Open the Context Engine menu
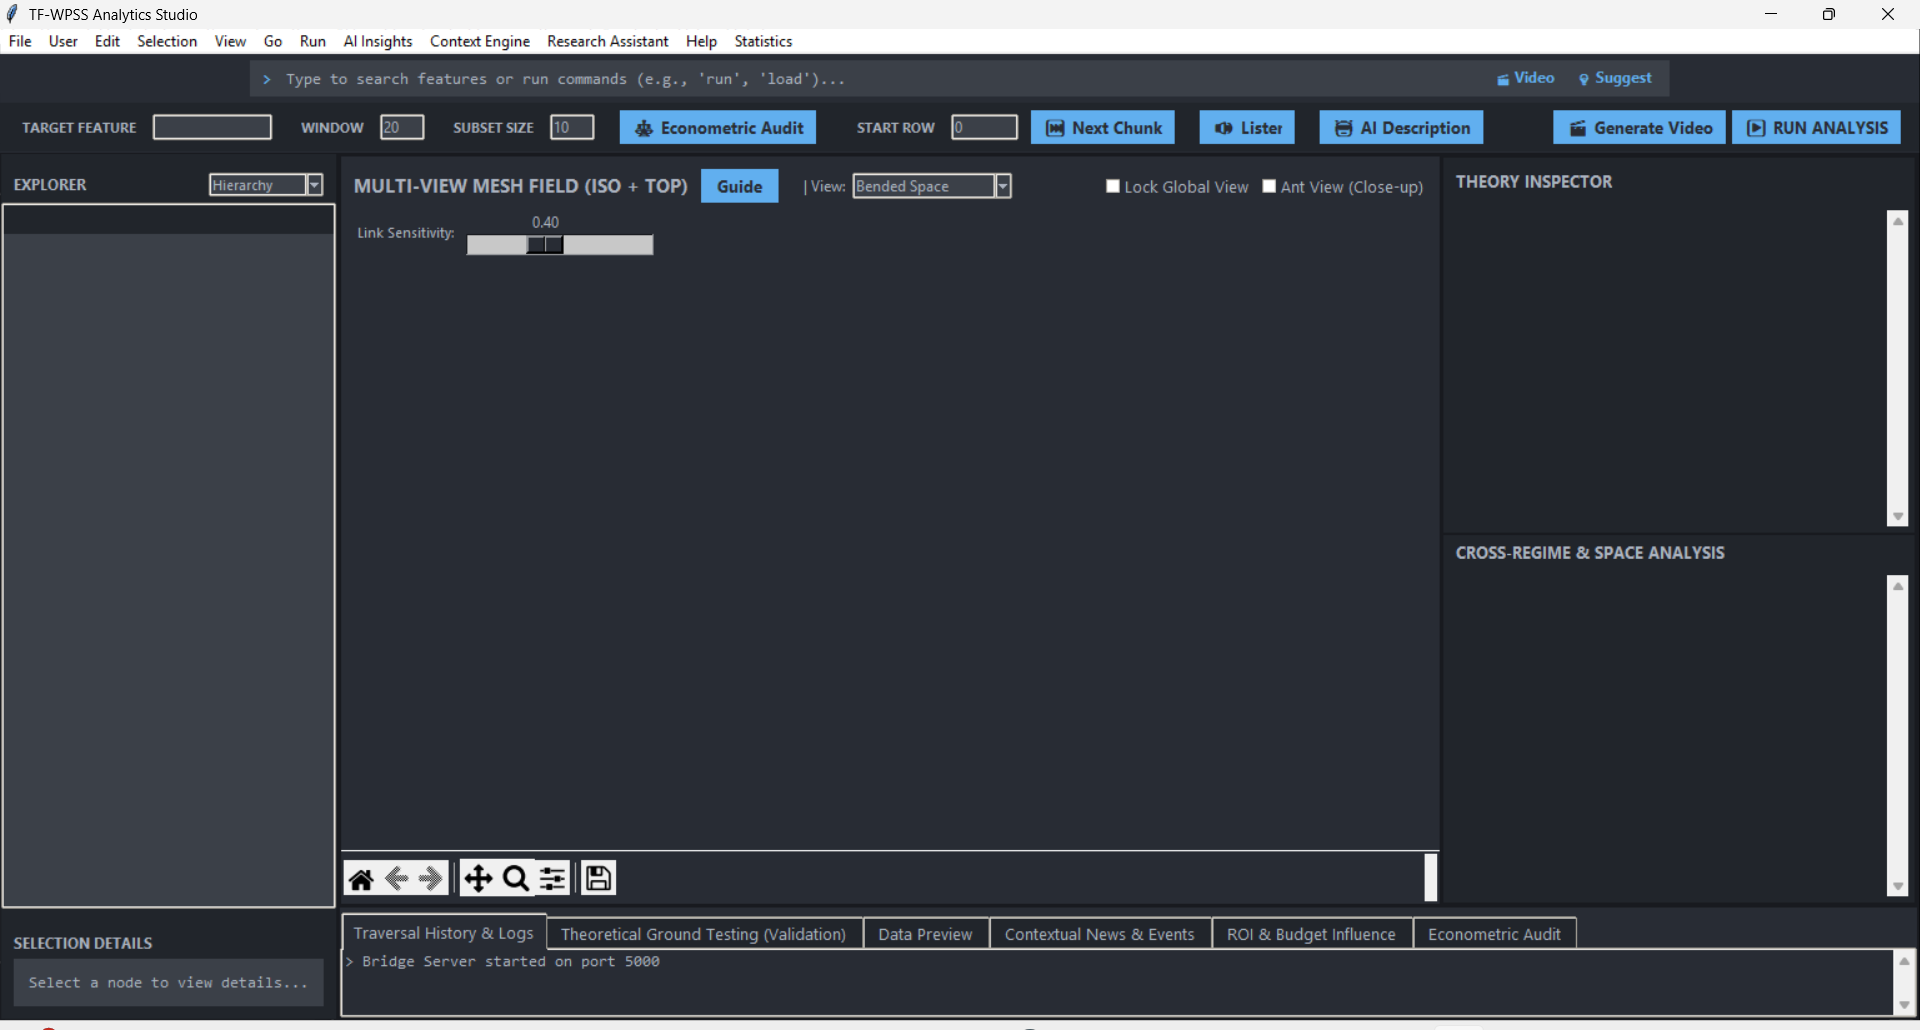The width and height of the screenshot is (1920, 1030). pyautogui.click(x=480, y=41)
